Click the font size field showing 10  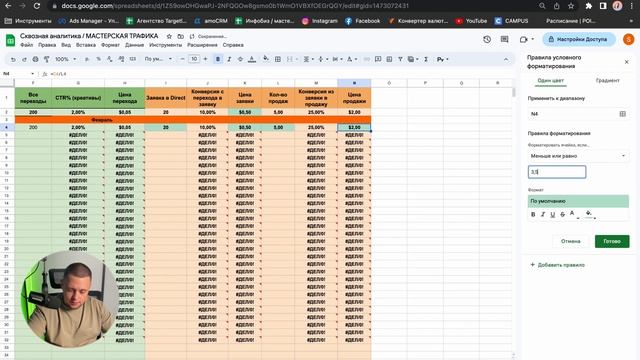point(194,59)
